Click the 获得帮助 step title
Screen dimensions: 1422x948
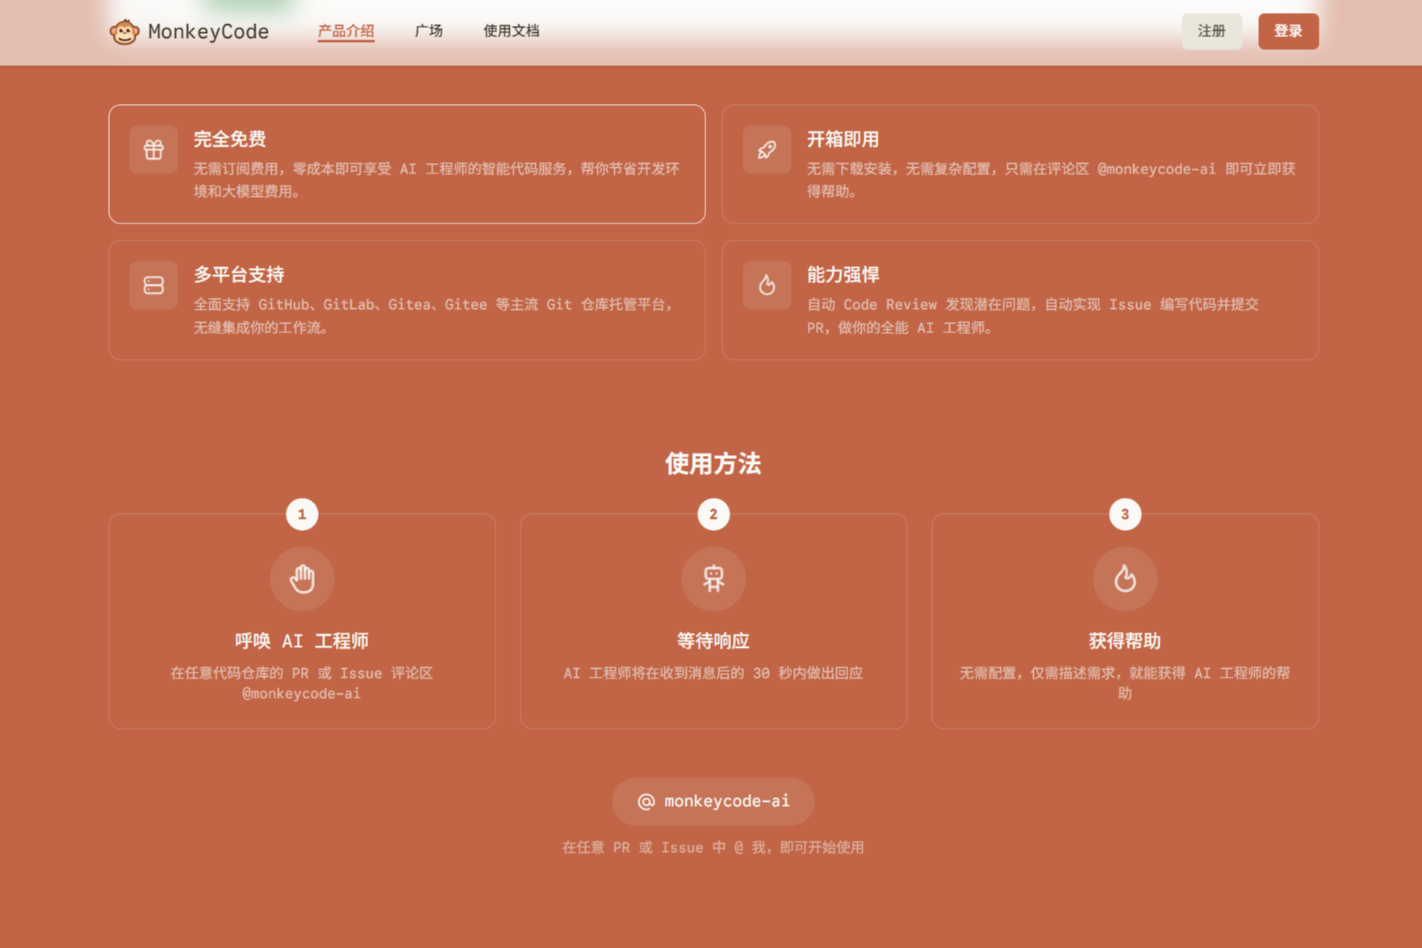tap(1125, 641)
